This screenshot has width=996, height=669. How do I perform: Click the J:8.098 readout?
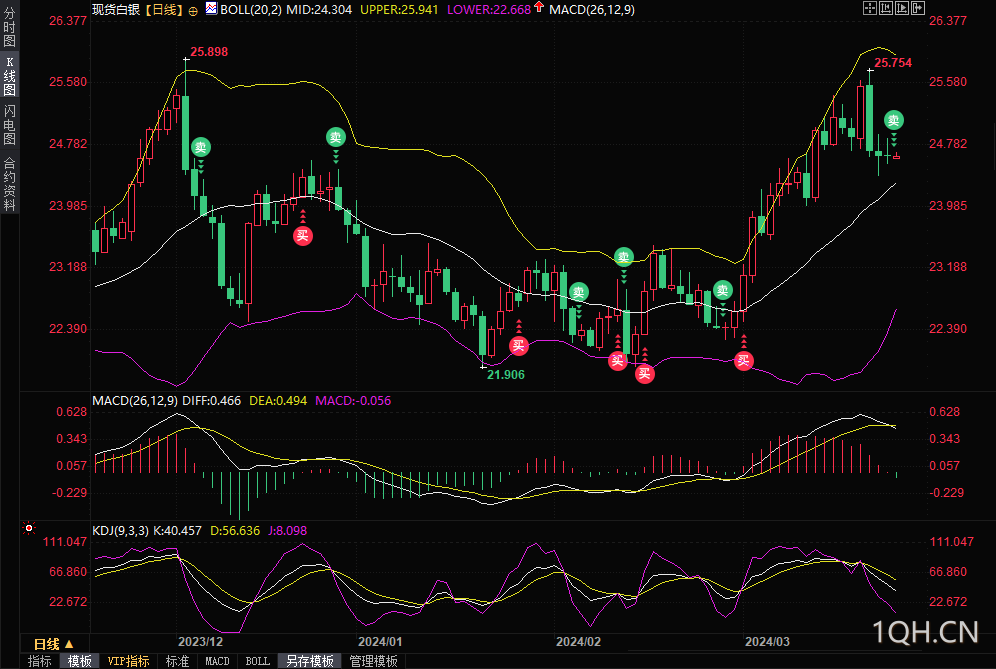pos(287,530)
